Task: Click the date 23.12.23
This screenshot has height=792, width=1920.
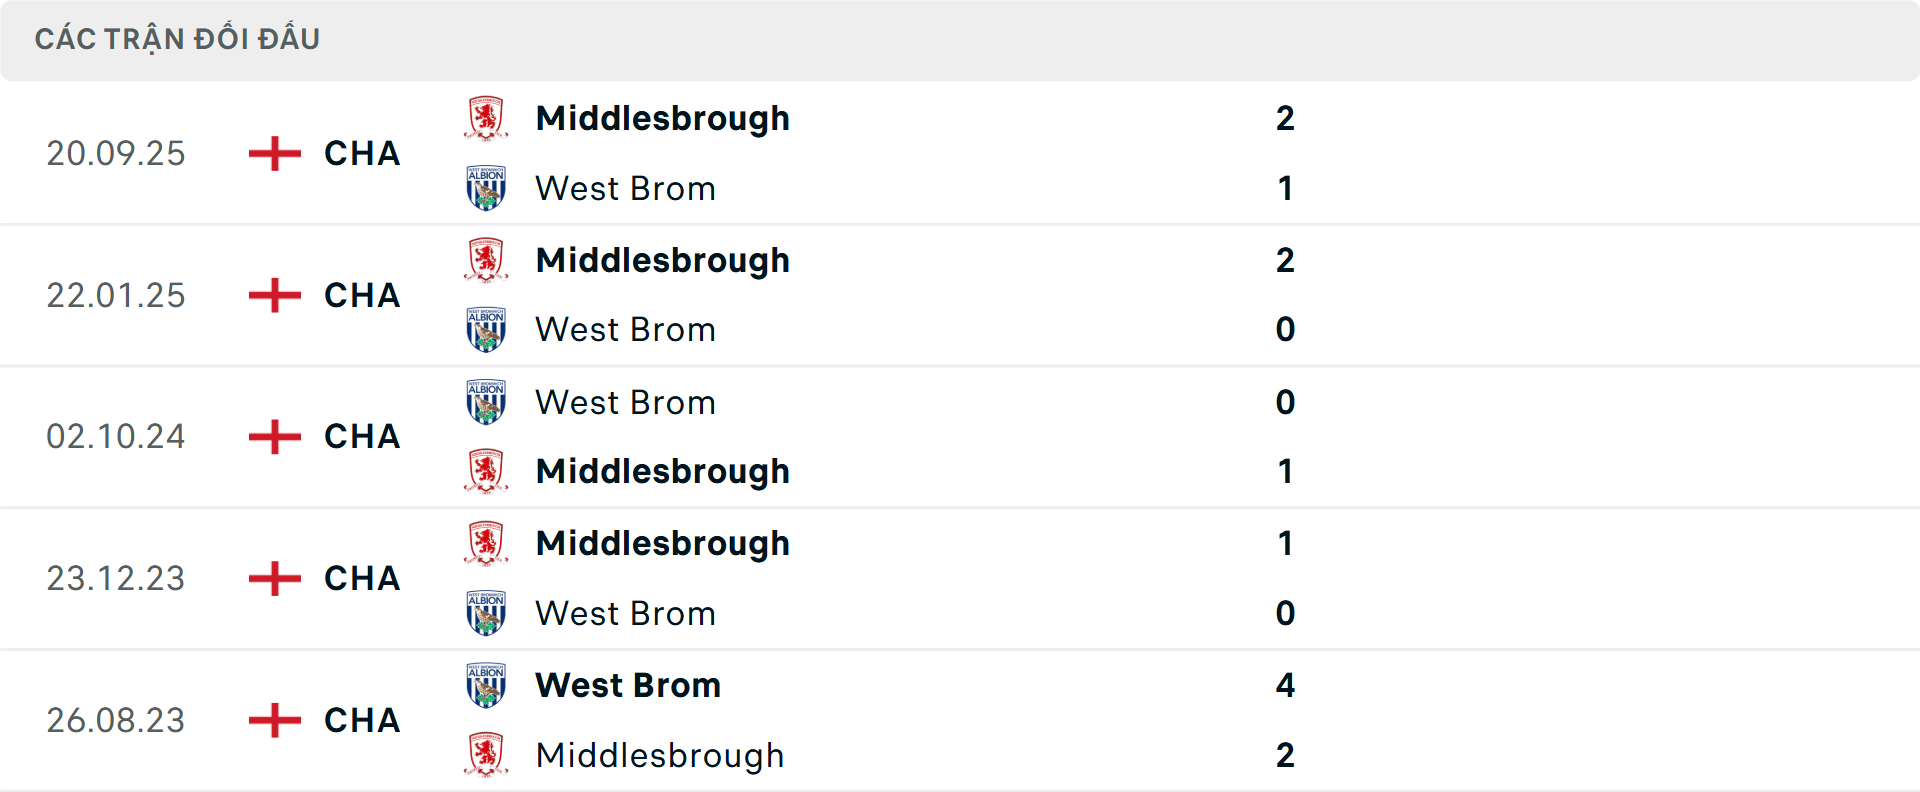Action: click(116, 578)
